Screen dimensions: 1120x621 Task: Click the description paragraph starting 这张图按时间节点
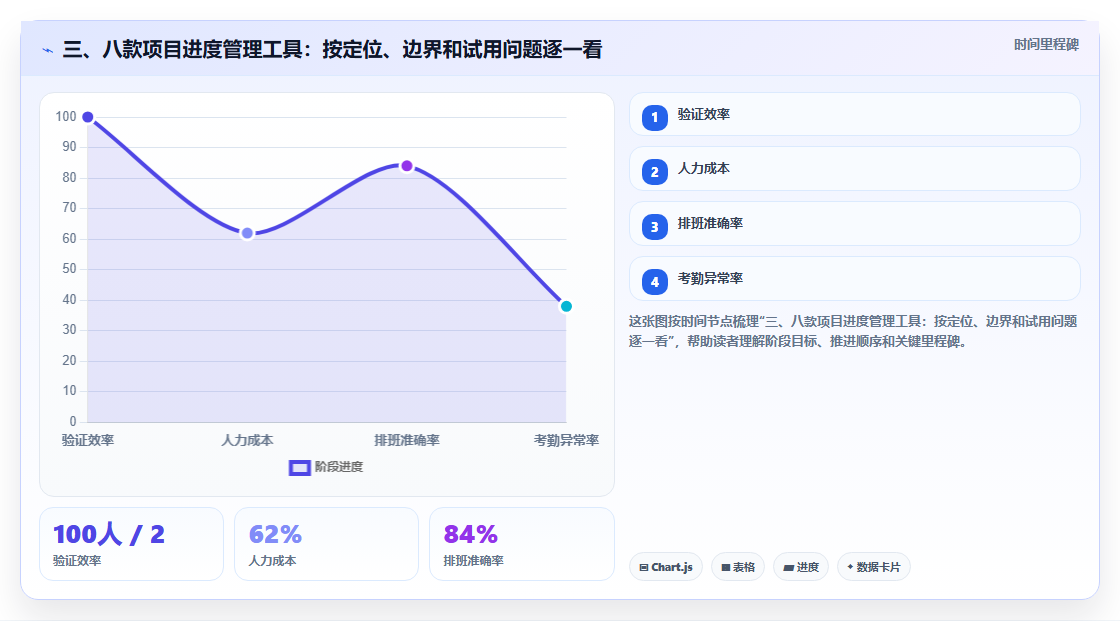click(853, 332)
